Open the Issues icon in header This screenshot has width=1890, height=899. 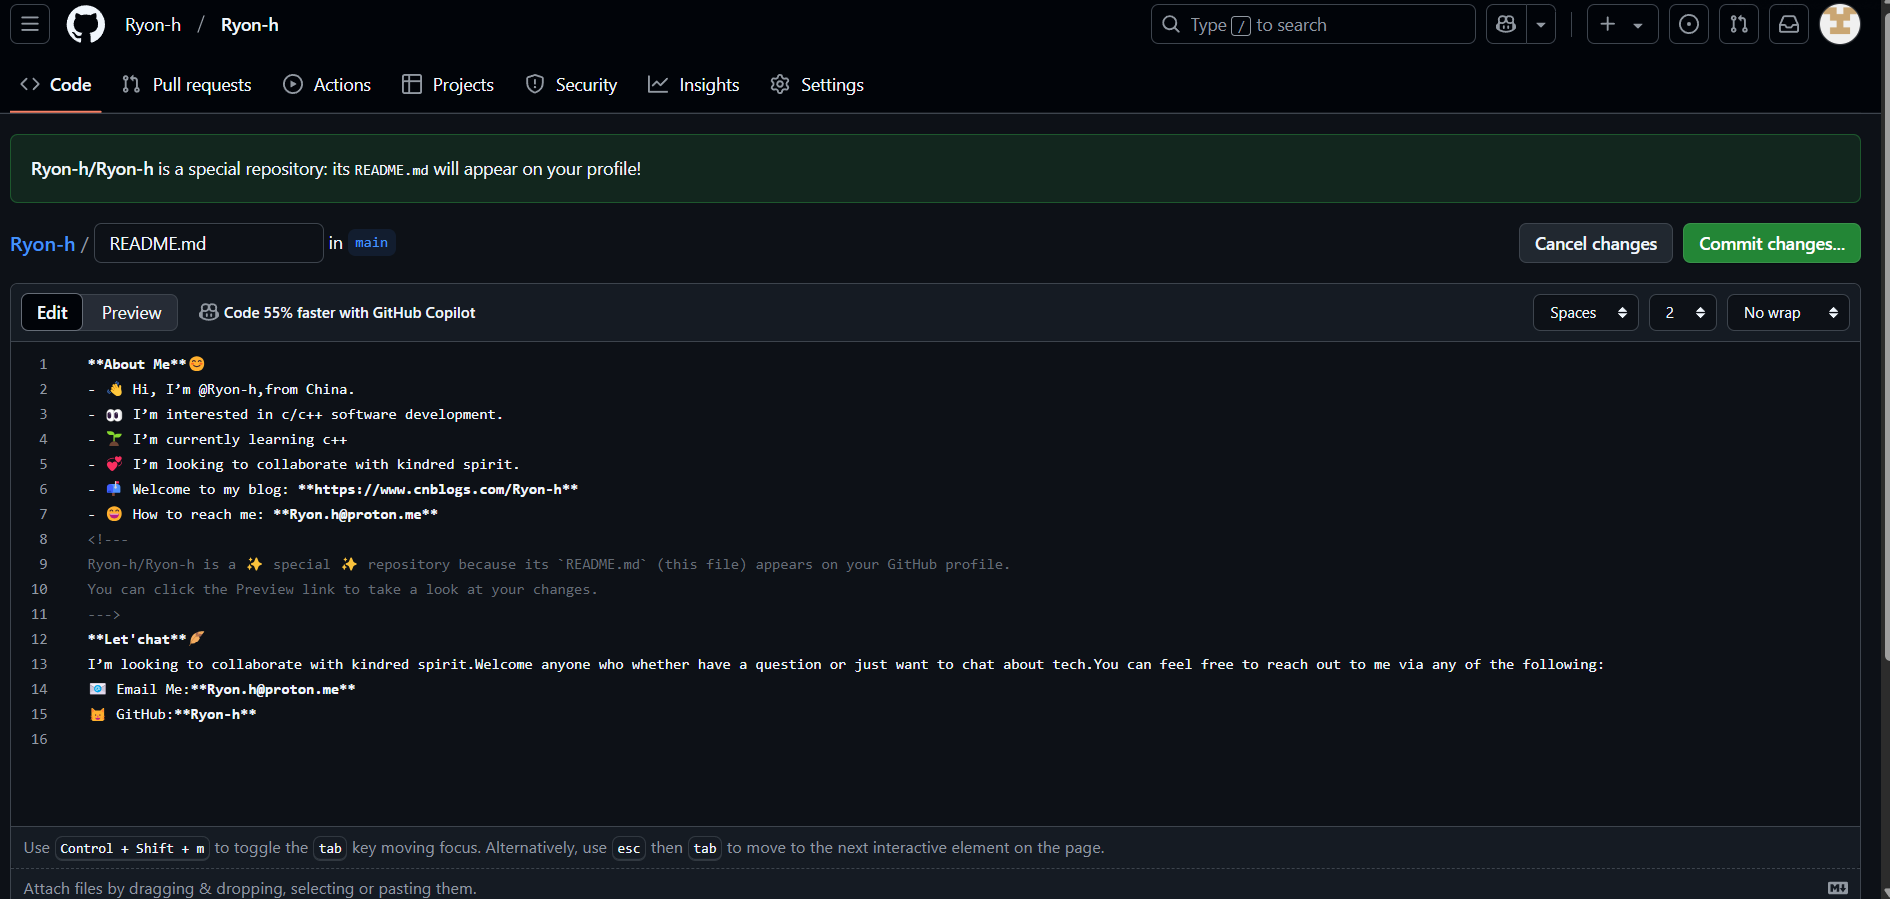pos(1689,24)
